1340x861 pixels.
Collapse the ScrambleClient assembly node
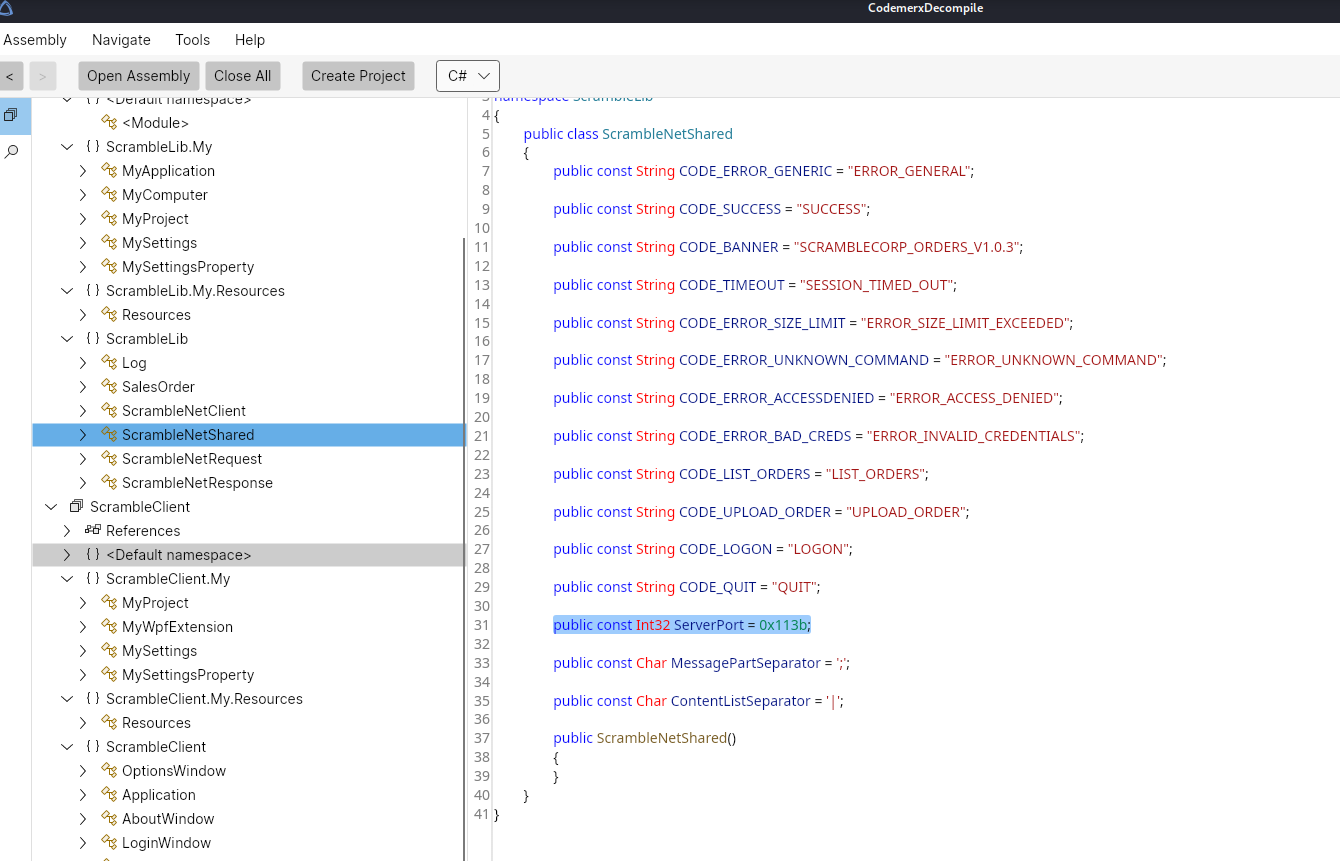click(x=51, y=507)
